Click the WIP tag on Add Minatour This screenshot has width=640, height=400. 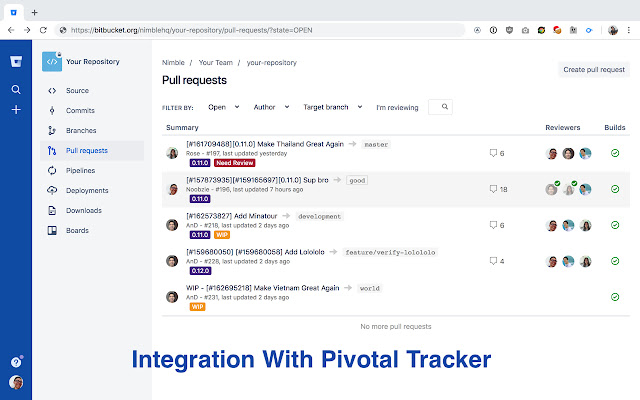pyautogui.click(x=222, y=235)
